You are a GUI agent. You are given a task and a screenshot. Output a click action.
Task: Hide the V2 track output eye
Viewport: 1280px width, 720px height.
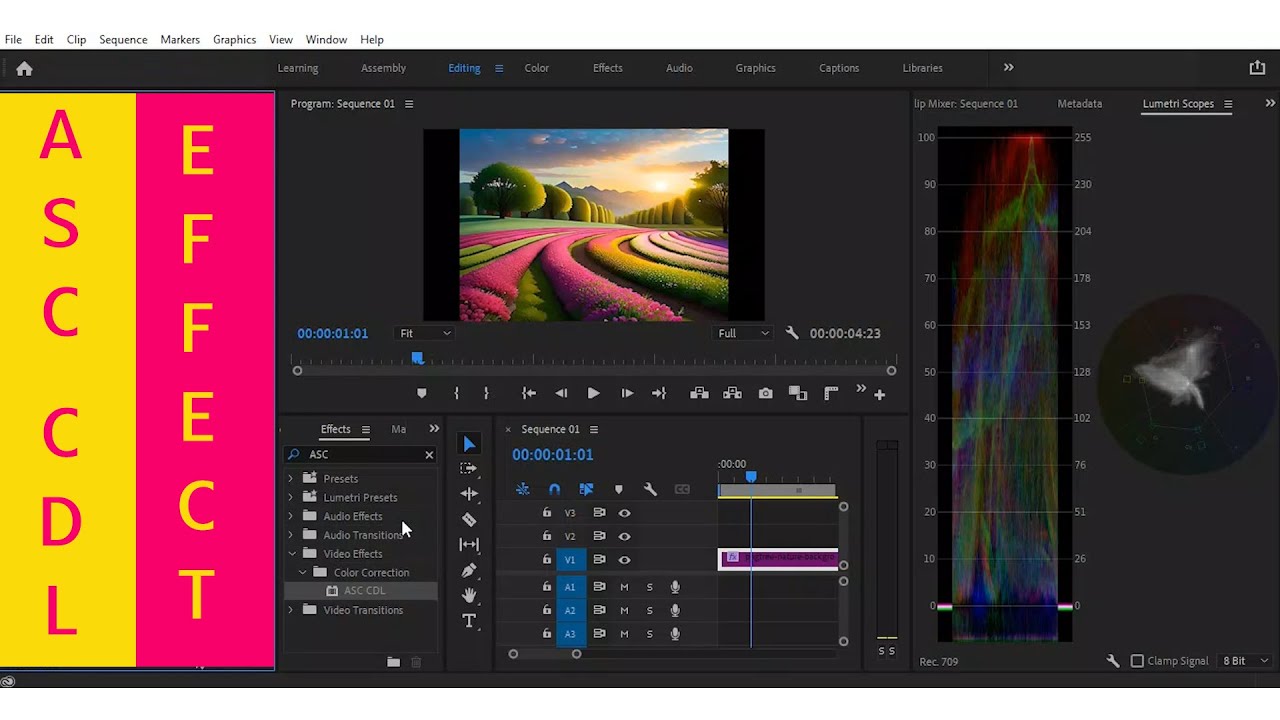pyautogui.click(x=624, y=536)
